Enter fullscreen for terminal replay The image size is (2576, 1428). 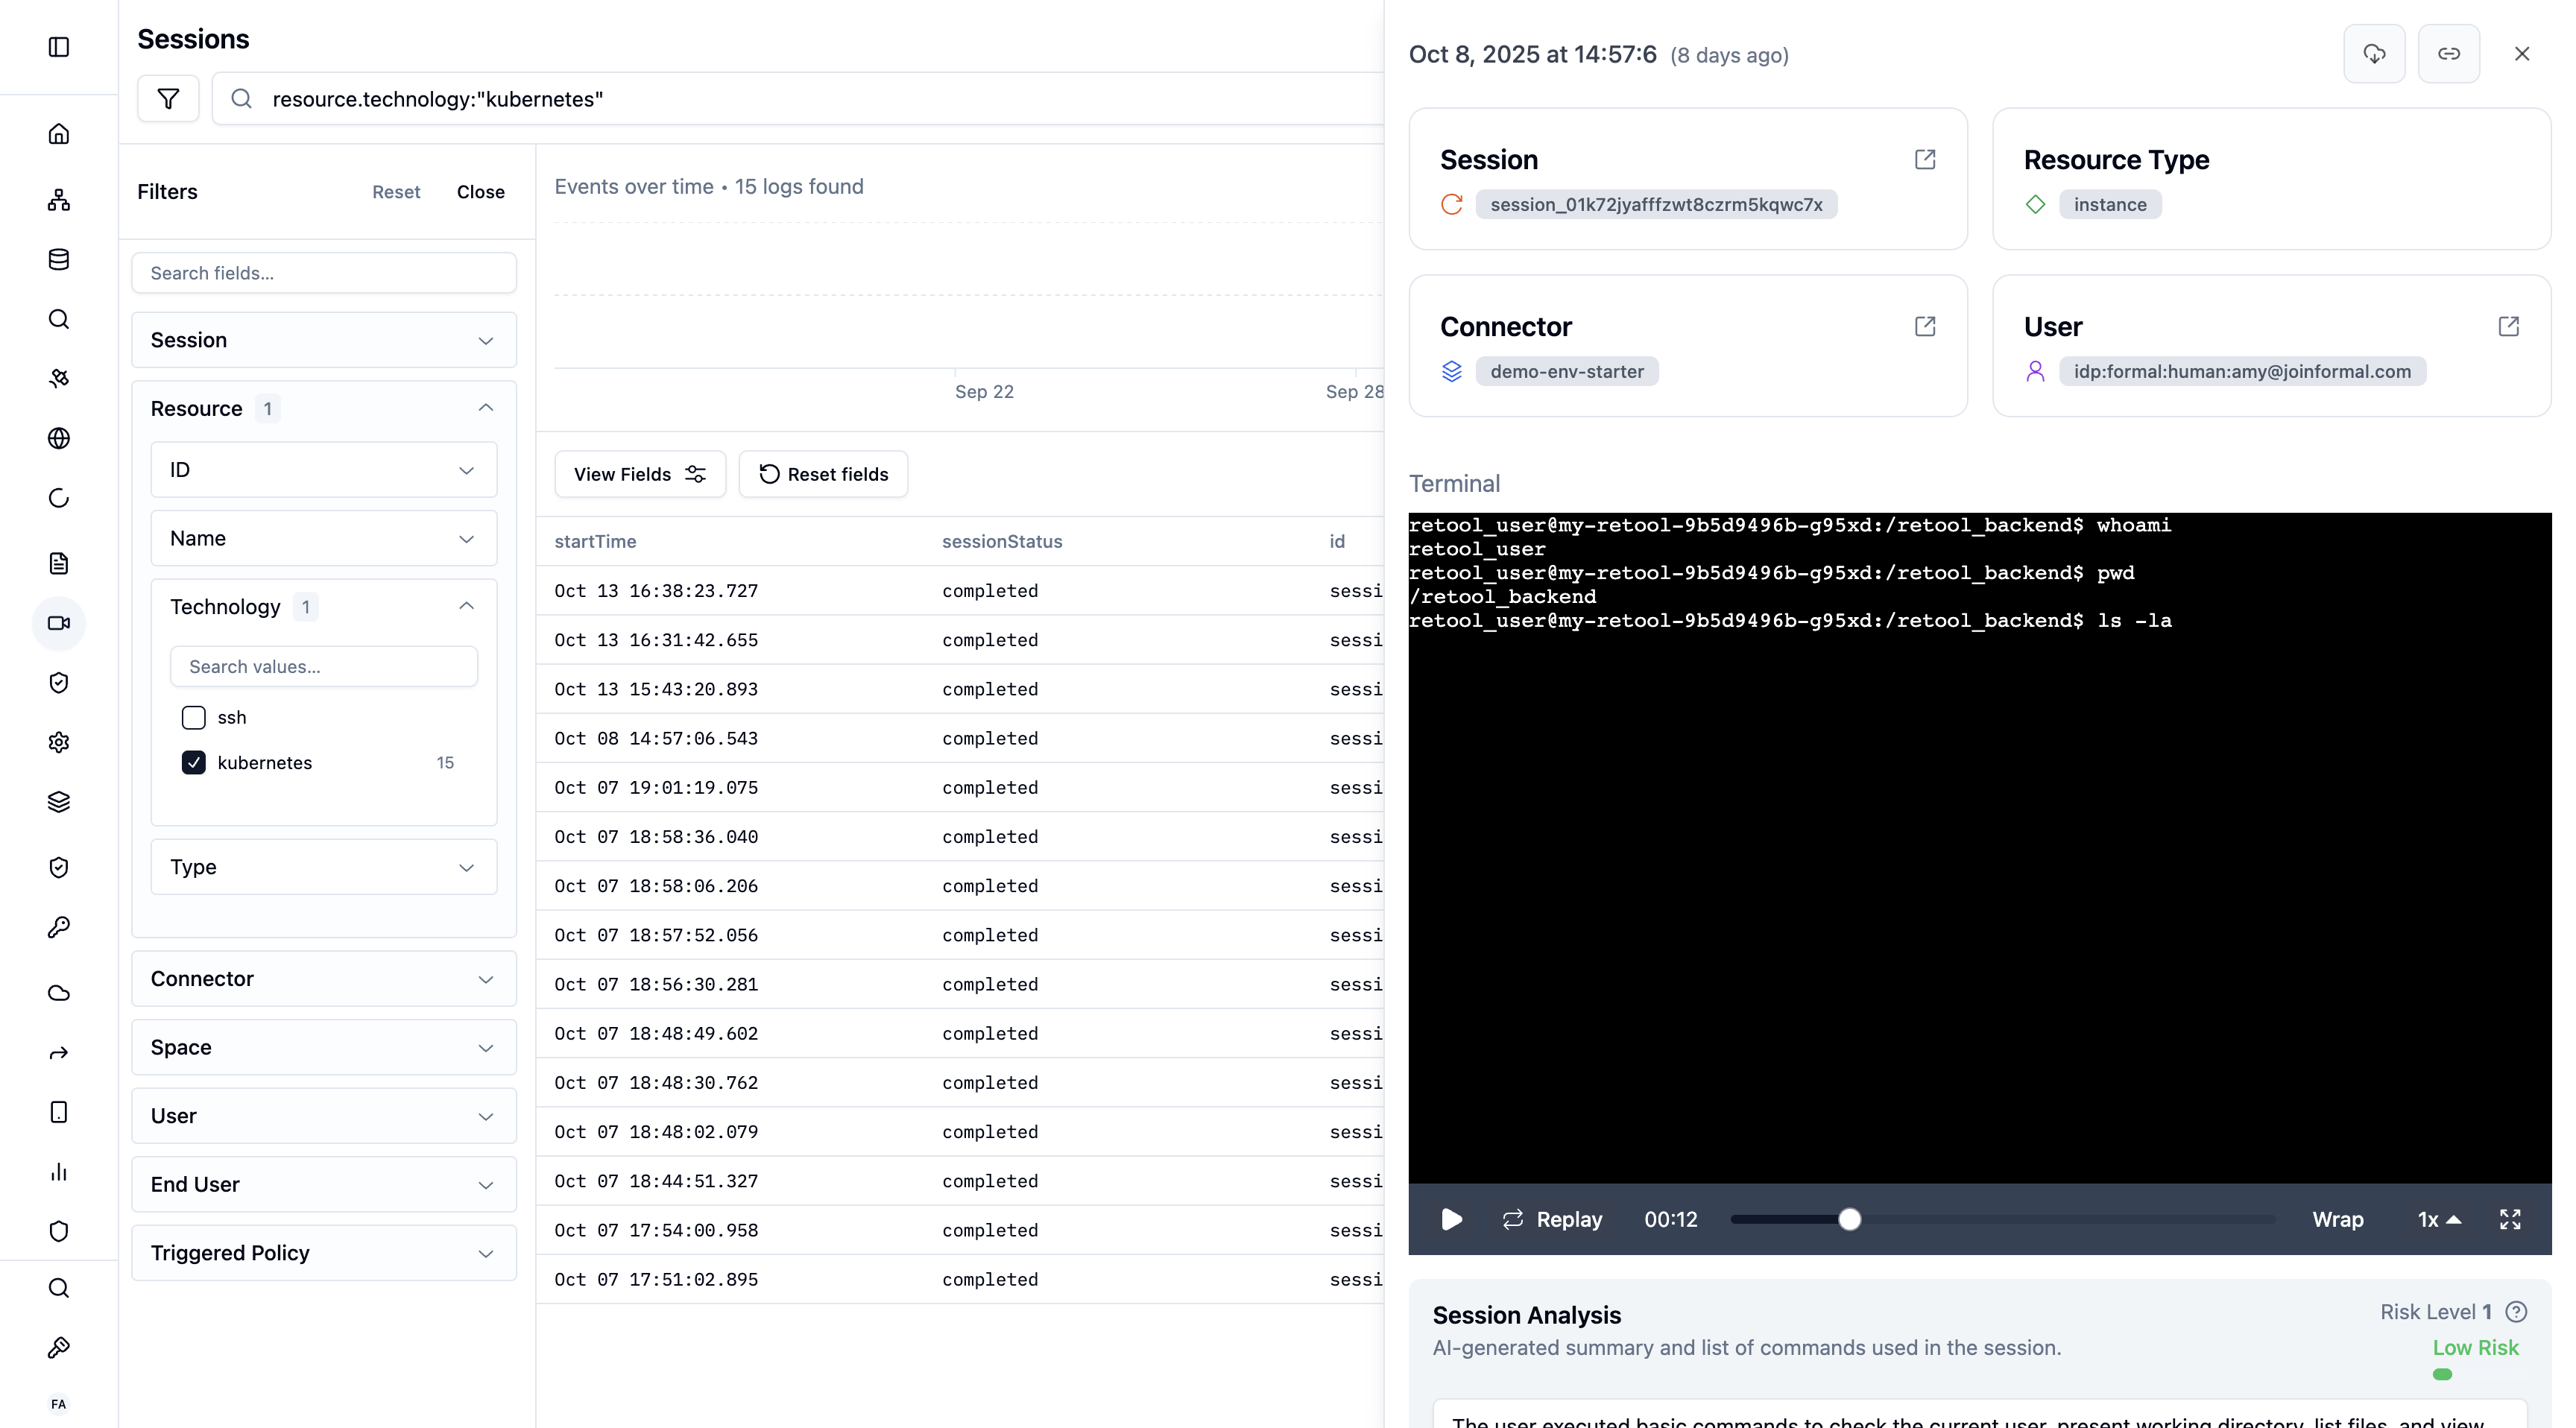tap(2510, 1219)
